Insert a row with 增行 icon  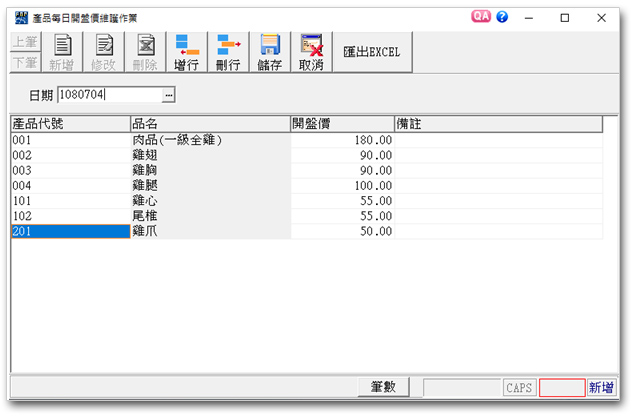[186, 52]
